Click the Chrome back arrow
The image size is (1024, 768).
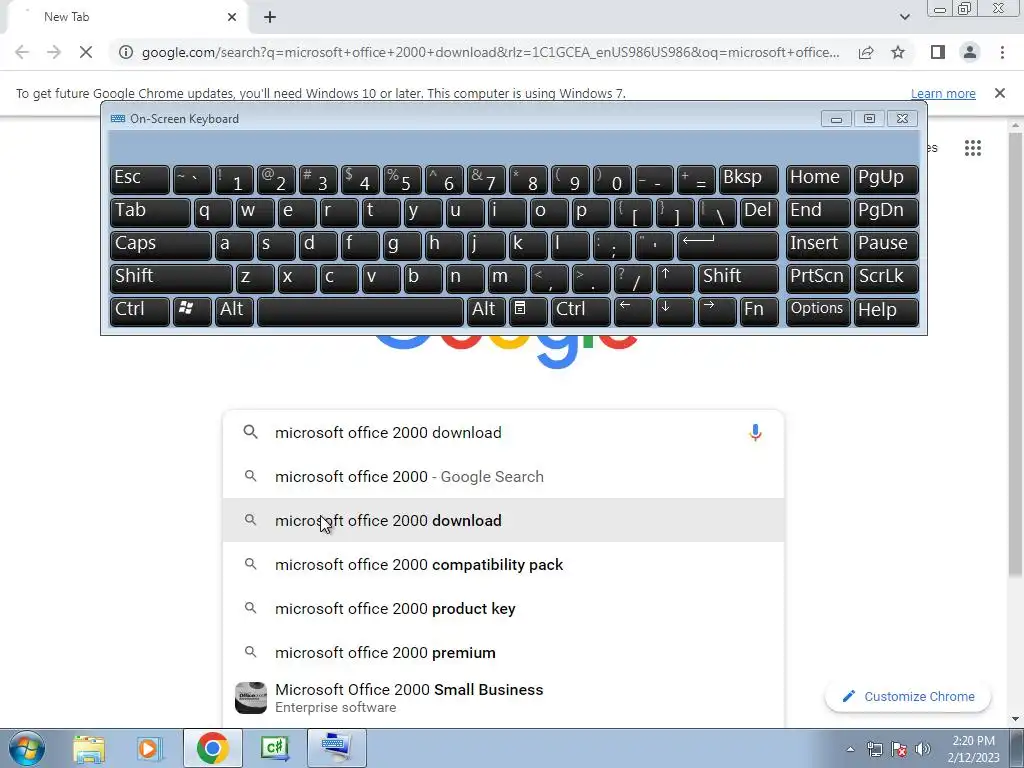[22, 52]
